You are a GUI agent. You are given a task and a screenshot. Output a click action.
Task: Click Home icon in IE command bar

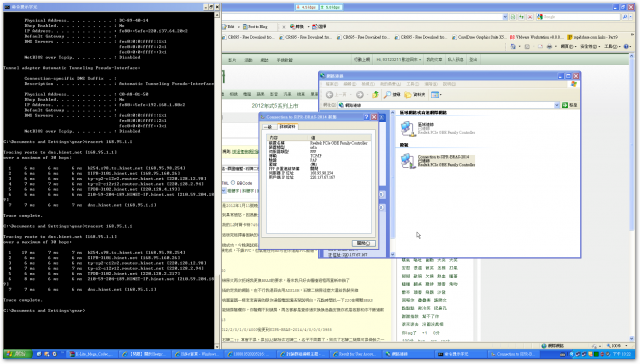tap(513, 47)
